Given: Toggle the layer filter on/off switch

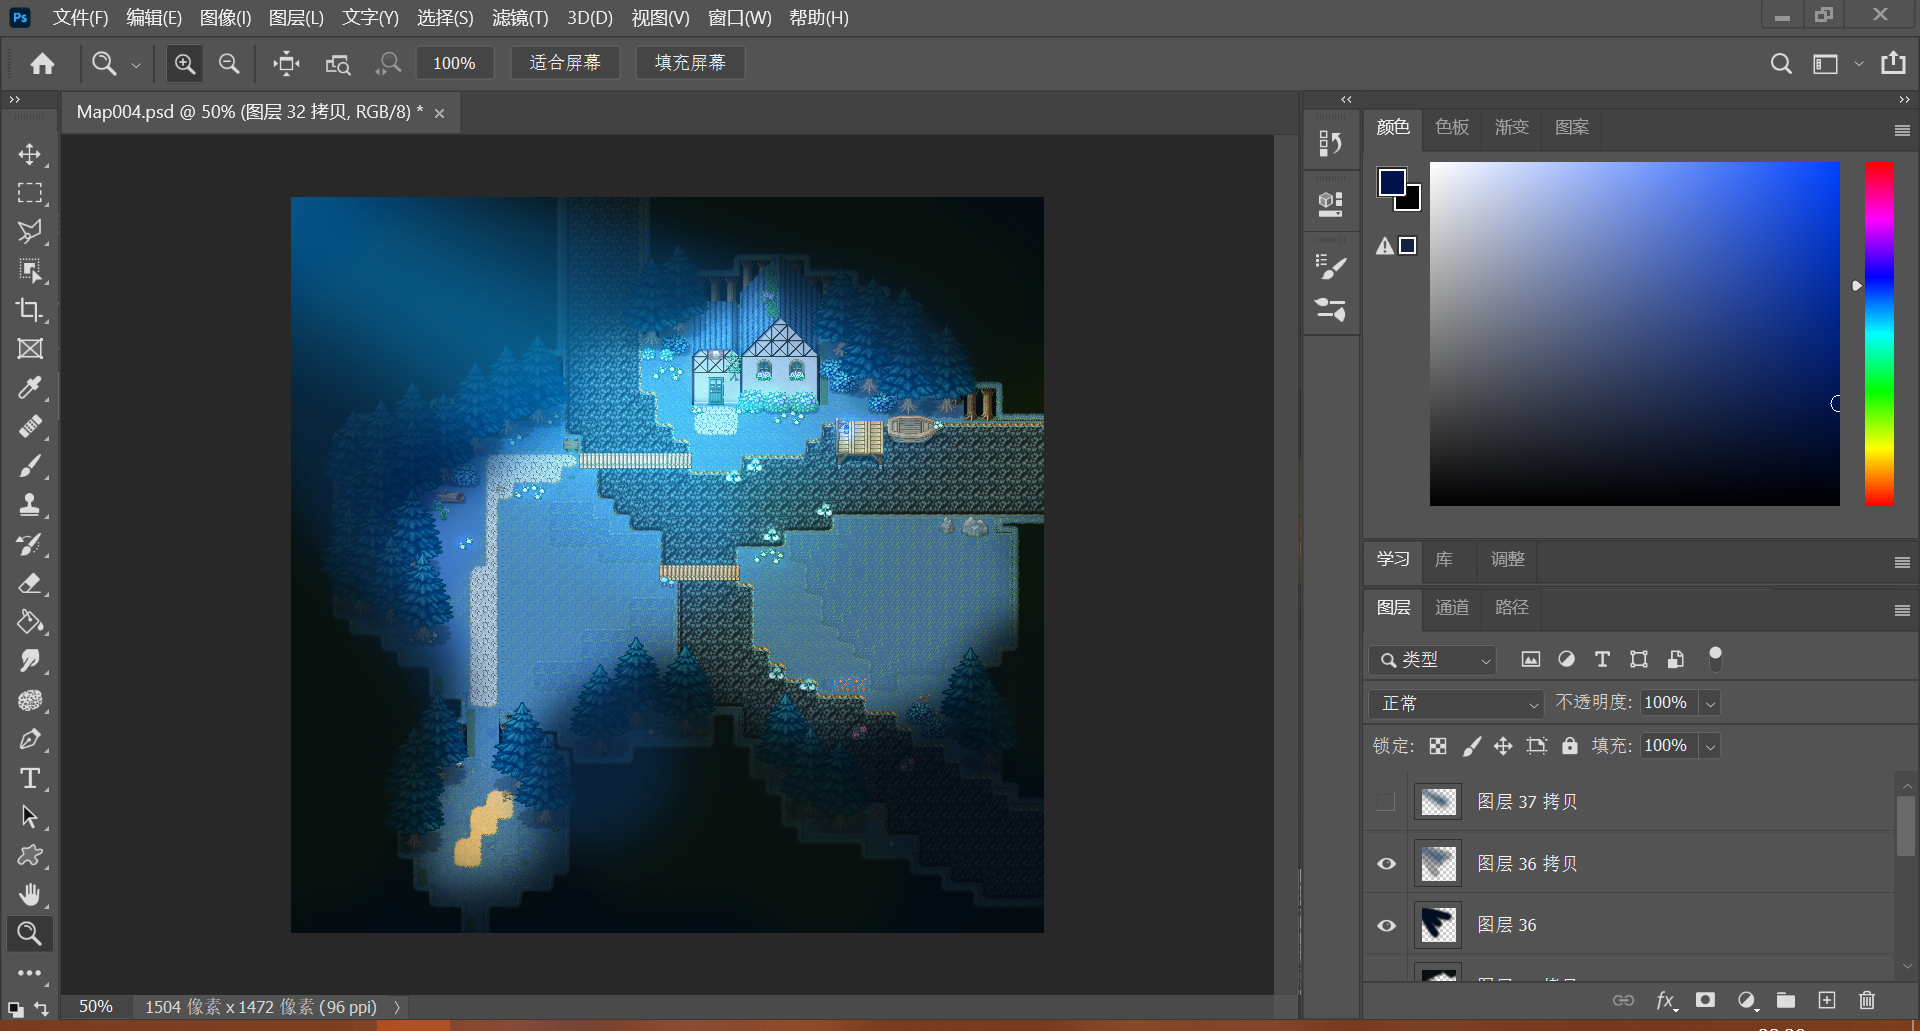Looking at the screenshot, I should click(x=1715, y=658).
